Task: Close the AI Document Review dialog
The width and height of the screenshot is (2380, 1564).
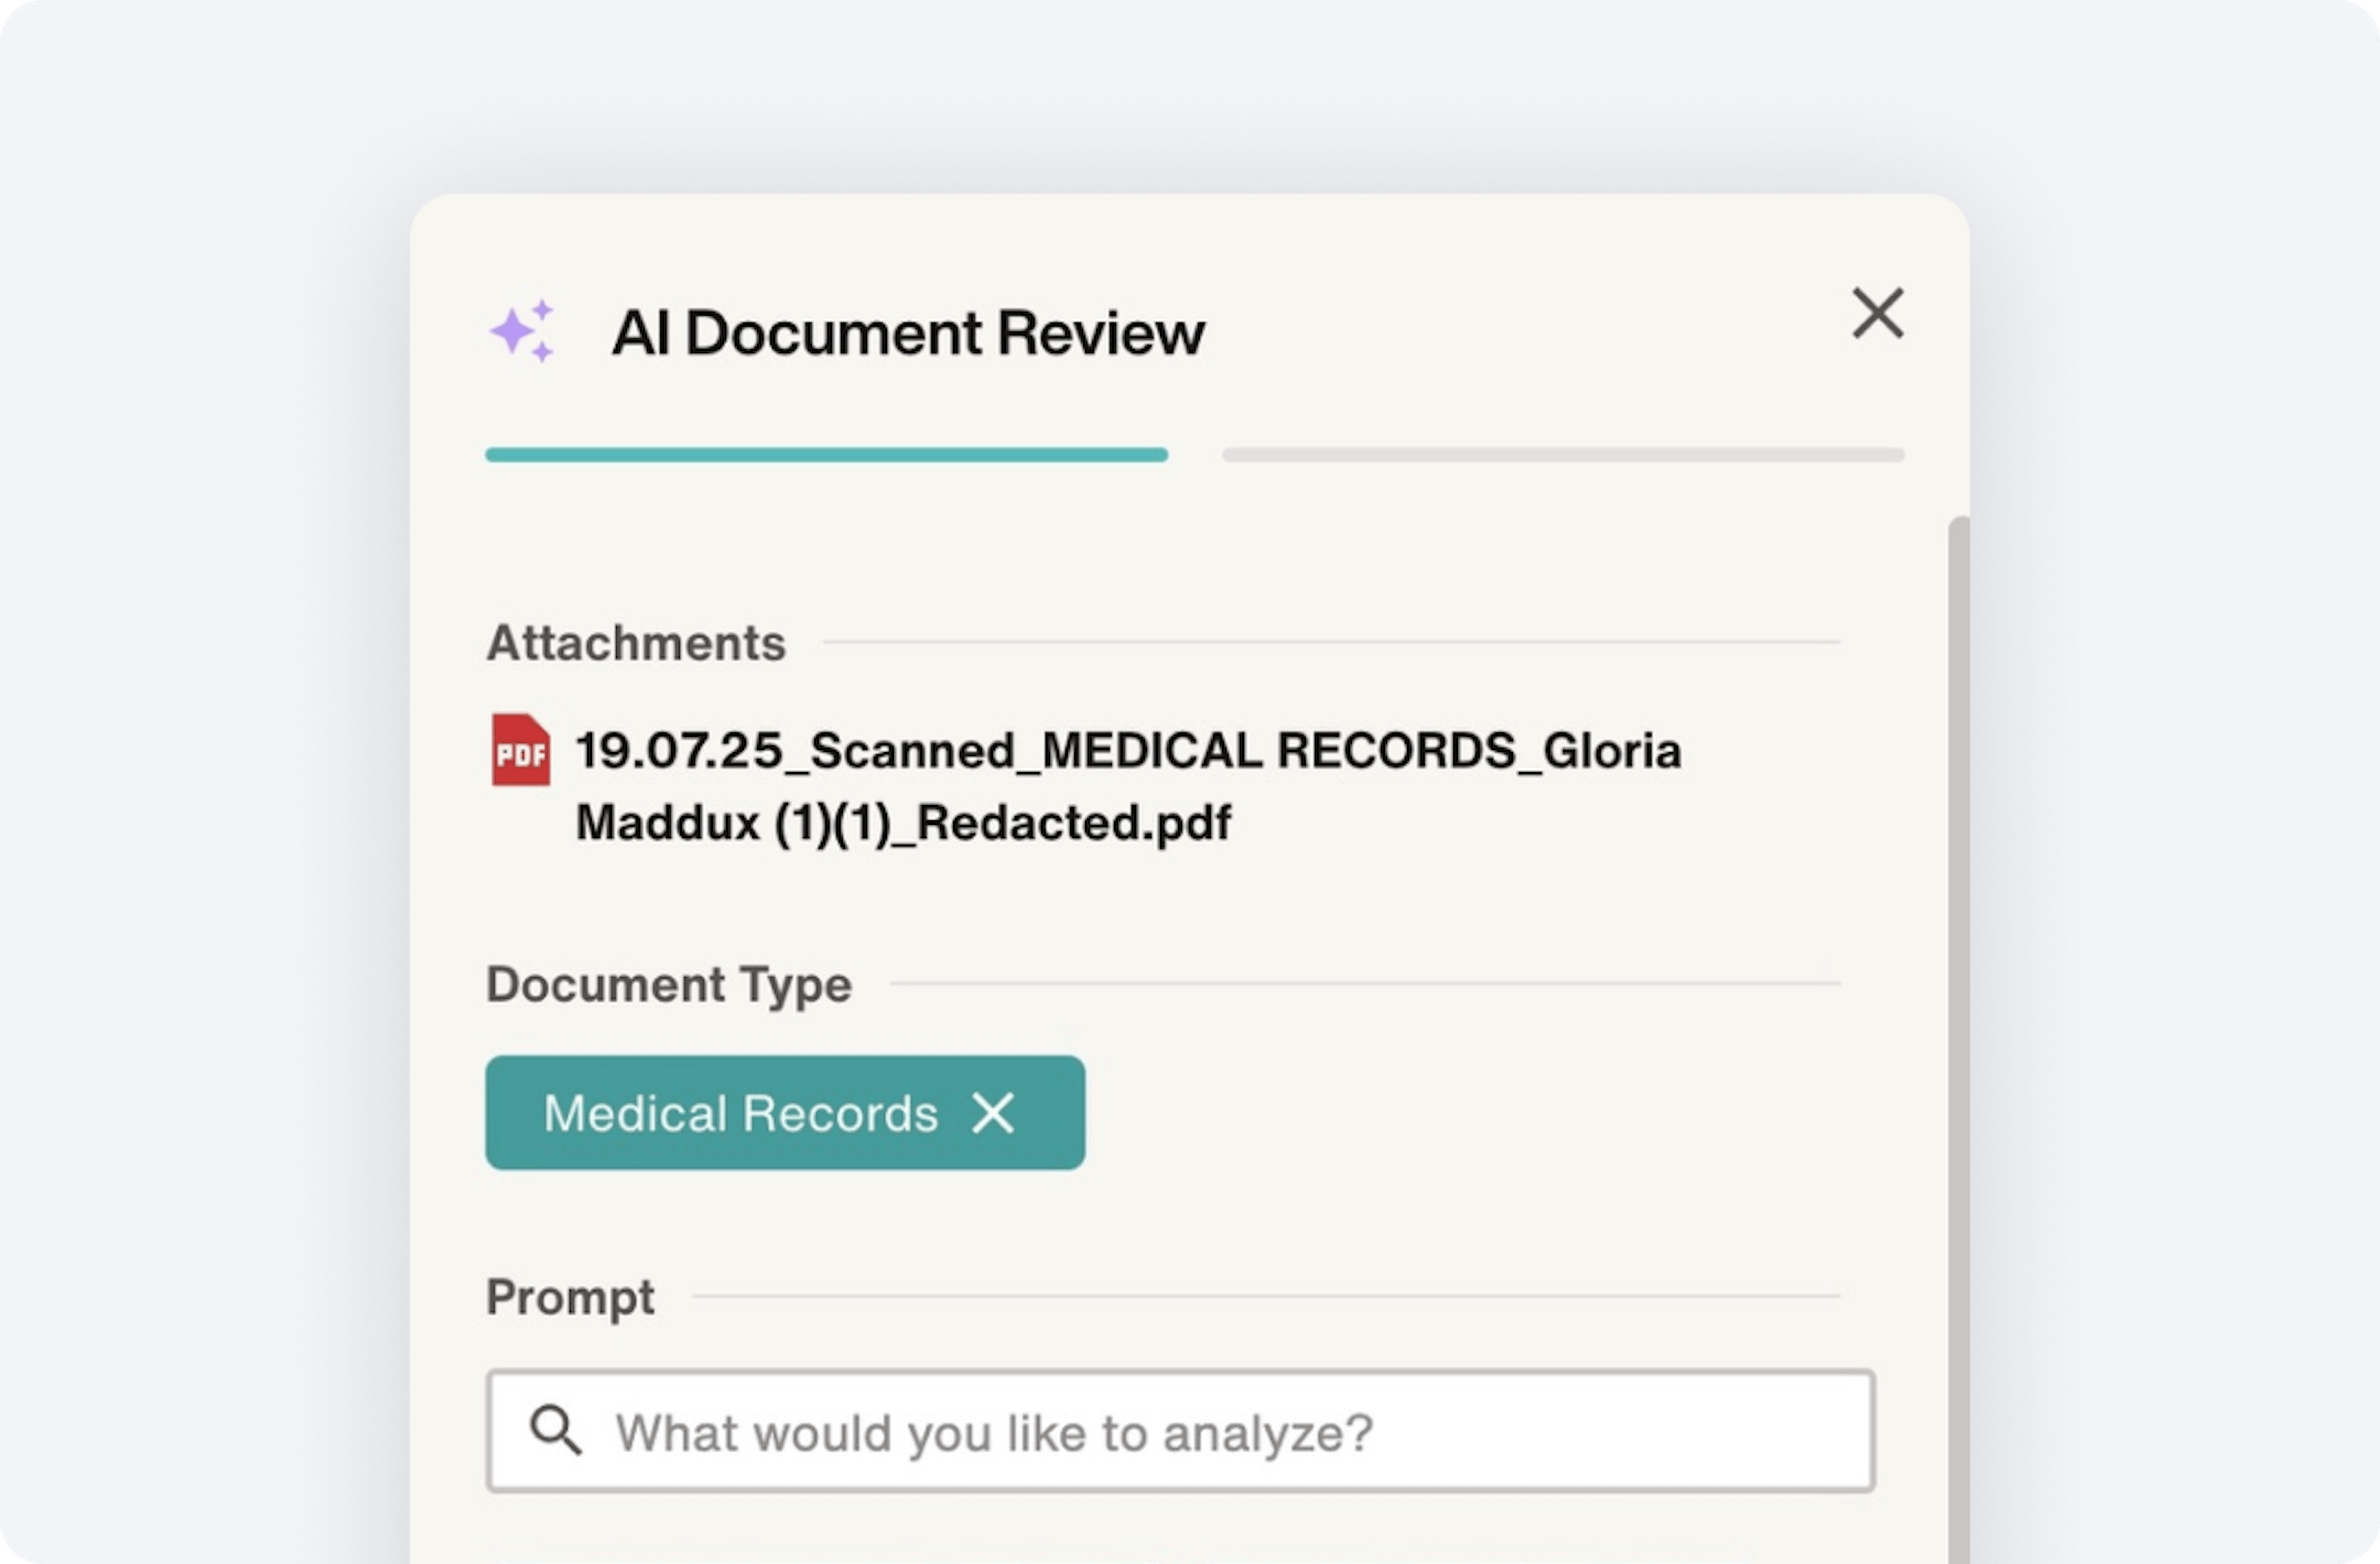Action: 1877,314
